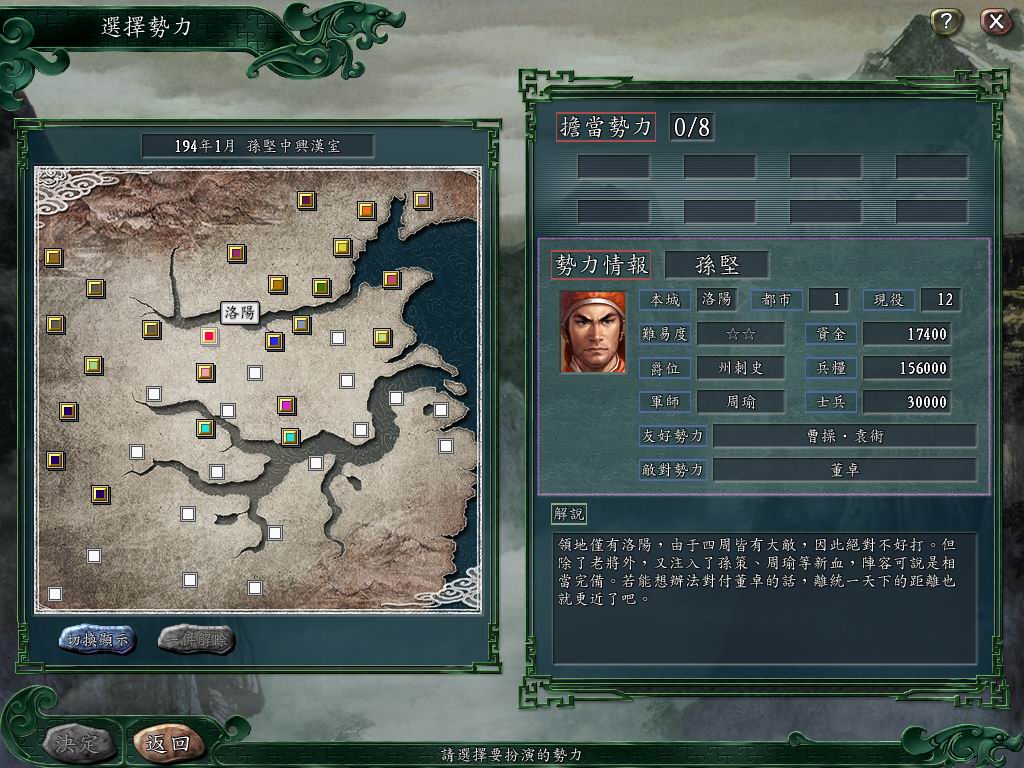Click the 解說 description label
Viewport: 1024px width, 768px height.
point(568,513)
